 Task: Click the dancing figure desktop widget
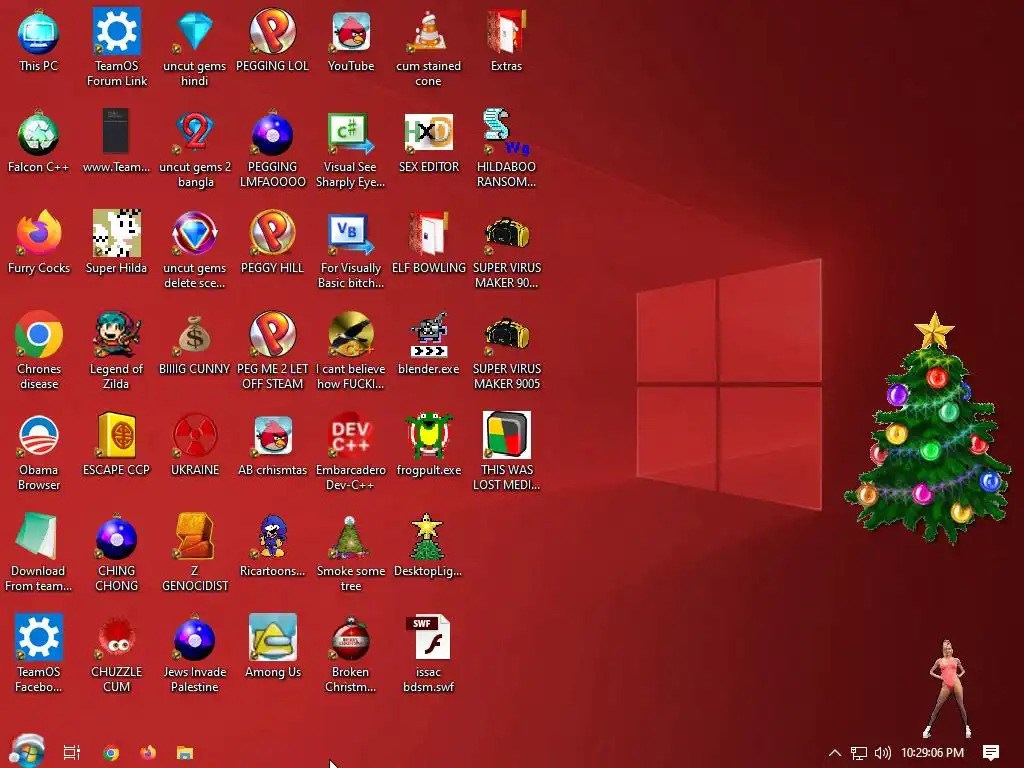tap(947, 688)
